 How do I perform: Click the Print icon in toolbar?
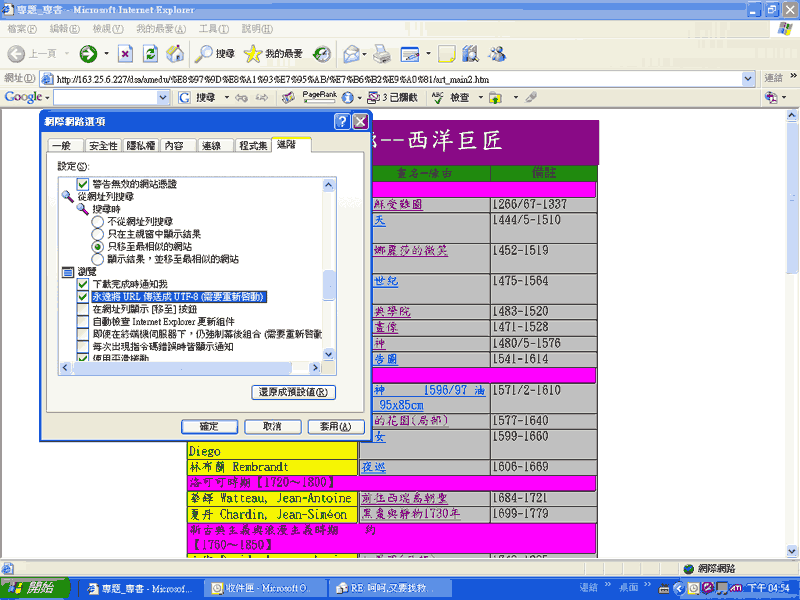[381, 54]
